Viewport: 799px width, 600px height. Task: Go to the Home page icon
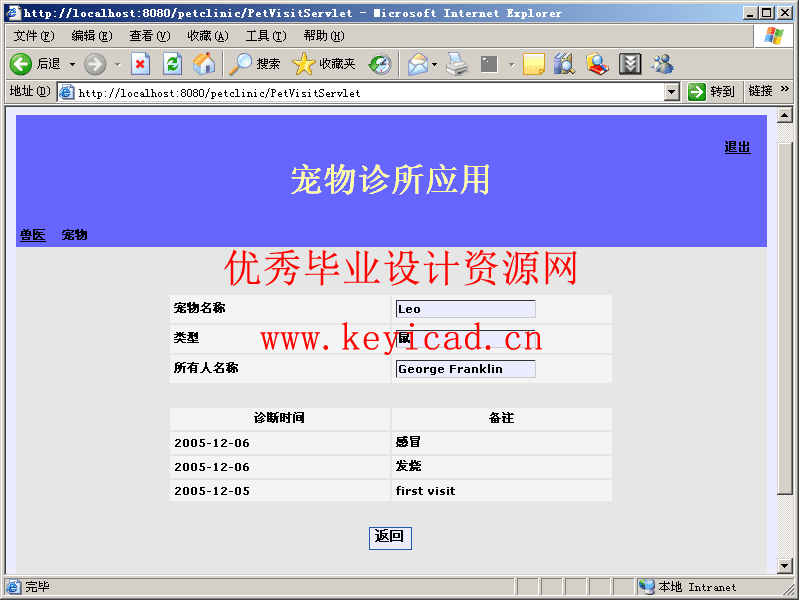point(204,64)
